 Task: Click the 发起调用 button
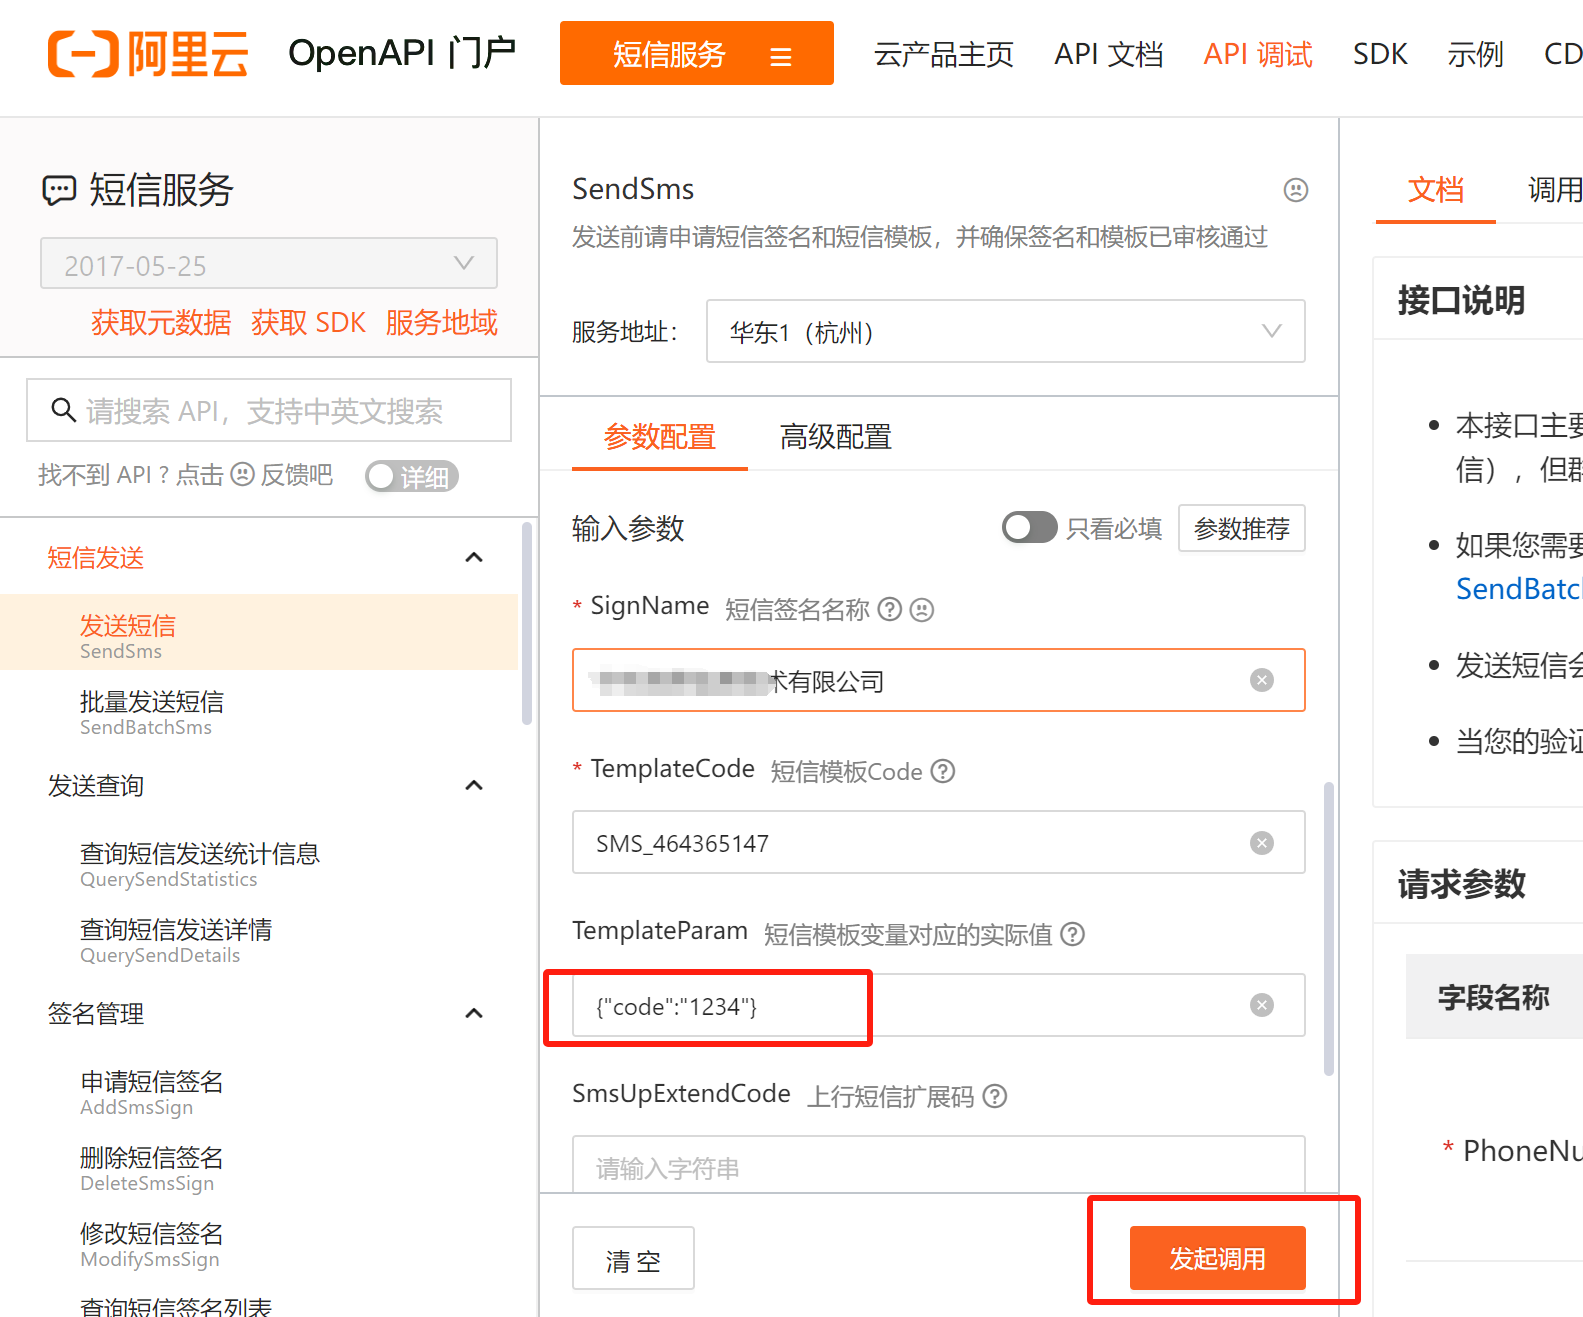click(1217, 1258)
